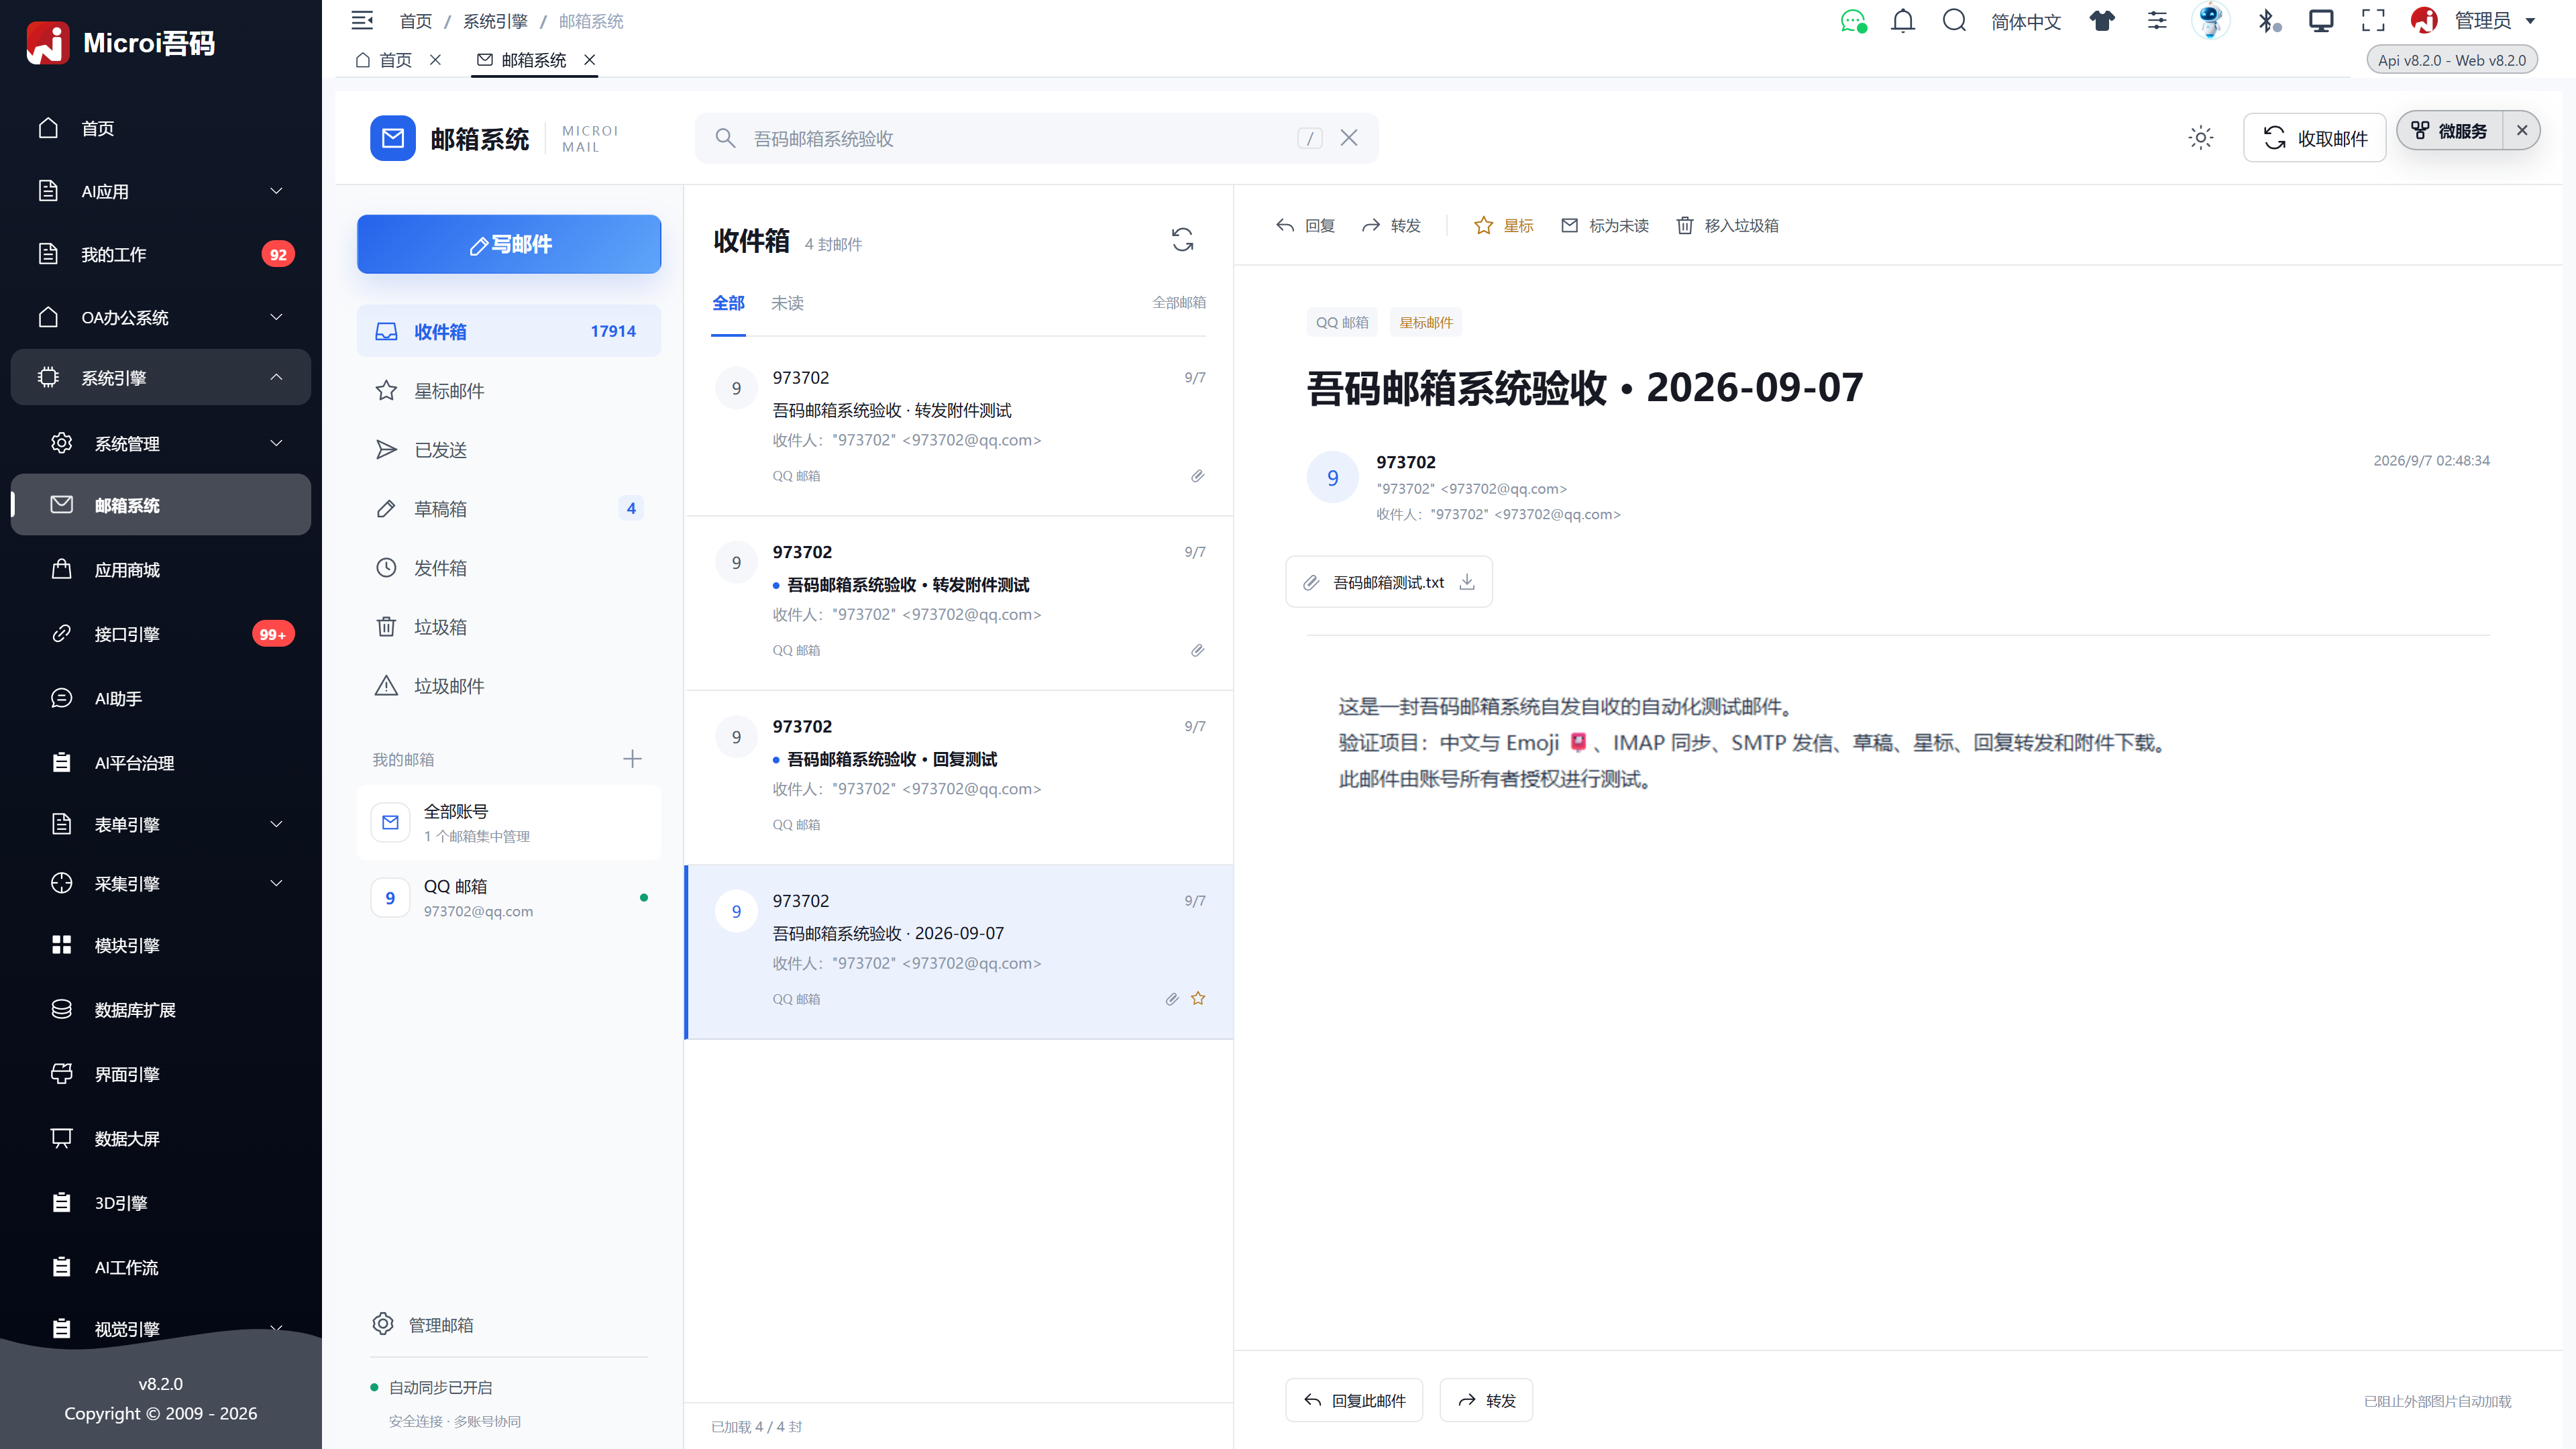Collapse 系统引擎 sidebar menu
Screen dimensions: 2576x1449
160,377
